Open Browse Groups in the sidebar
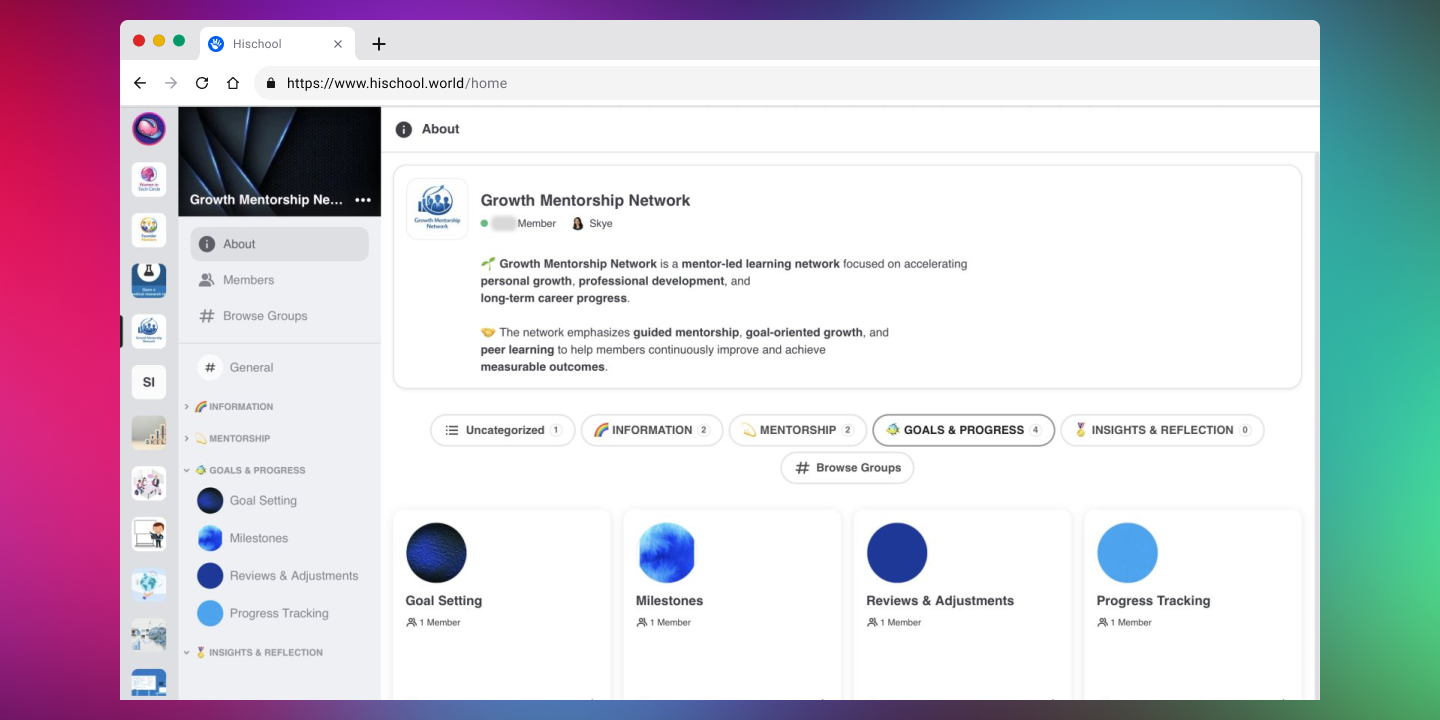This screenshot has height=720, width=1440. coord(279,316)
